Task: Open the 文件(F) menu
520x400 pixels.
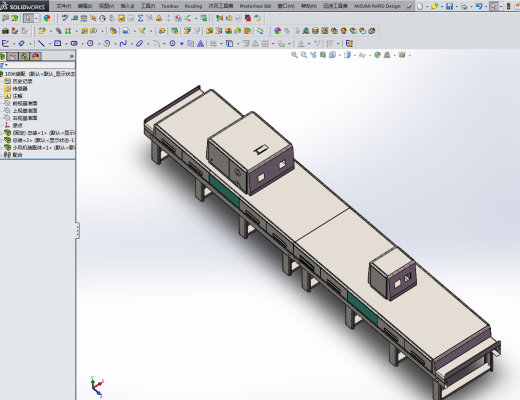Action: pyautogui.click(x=64, y=6)
